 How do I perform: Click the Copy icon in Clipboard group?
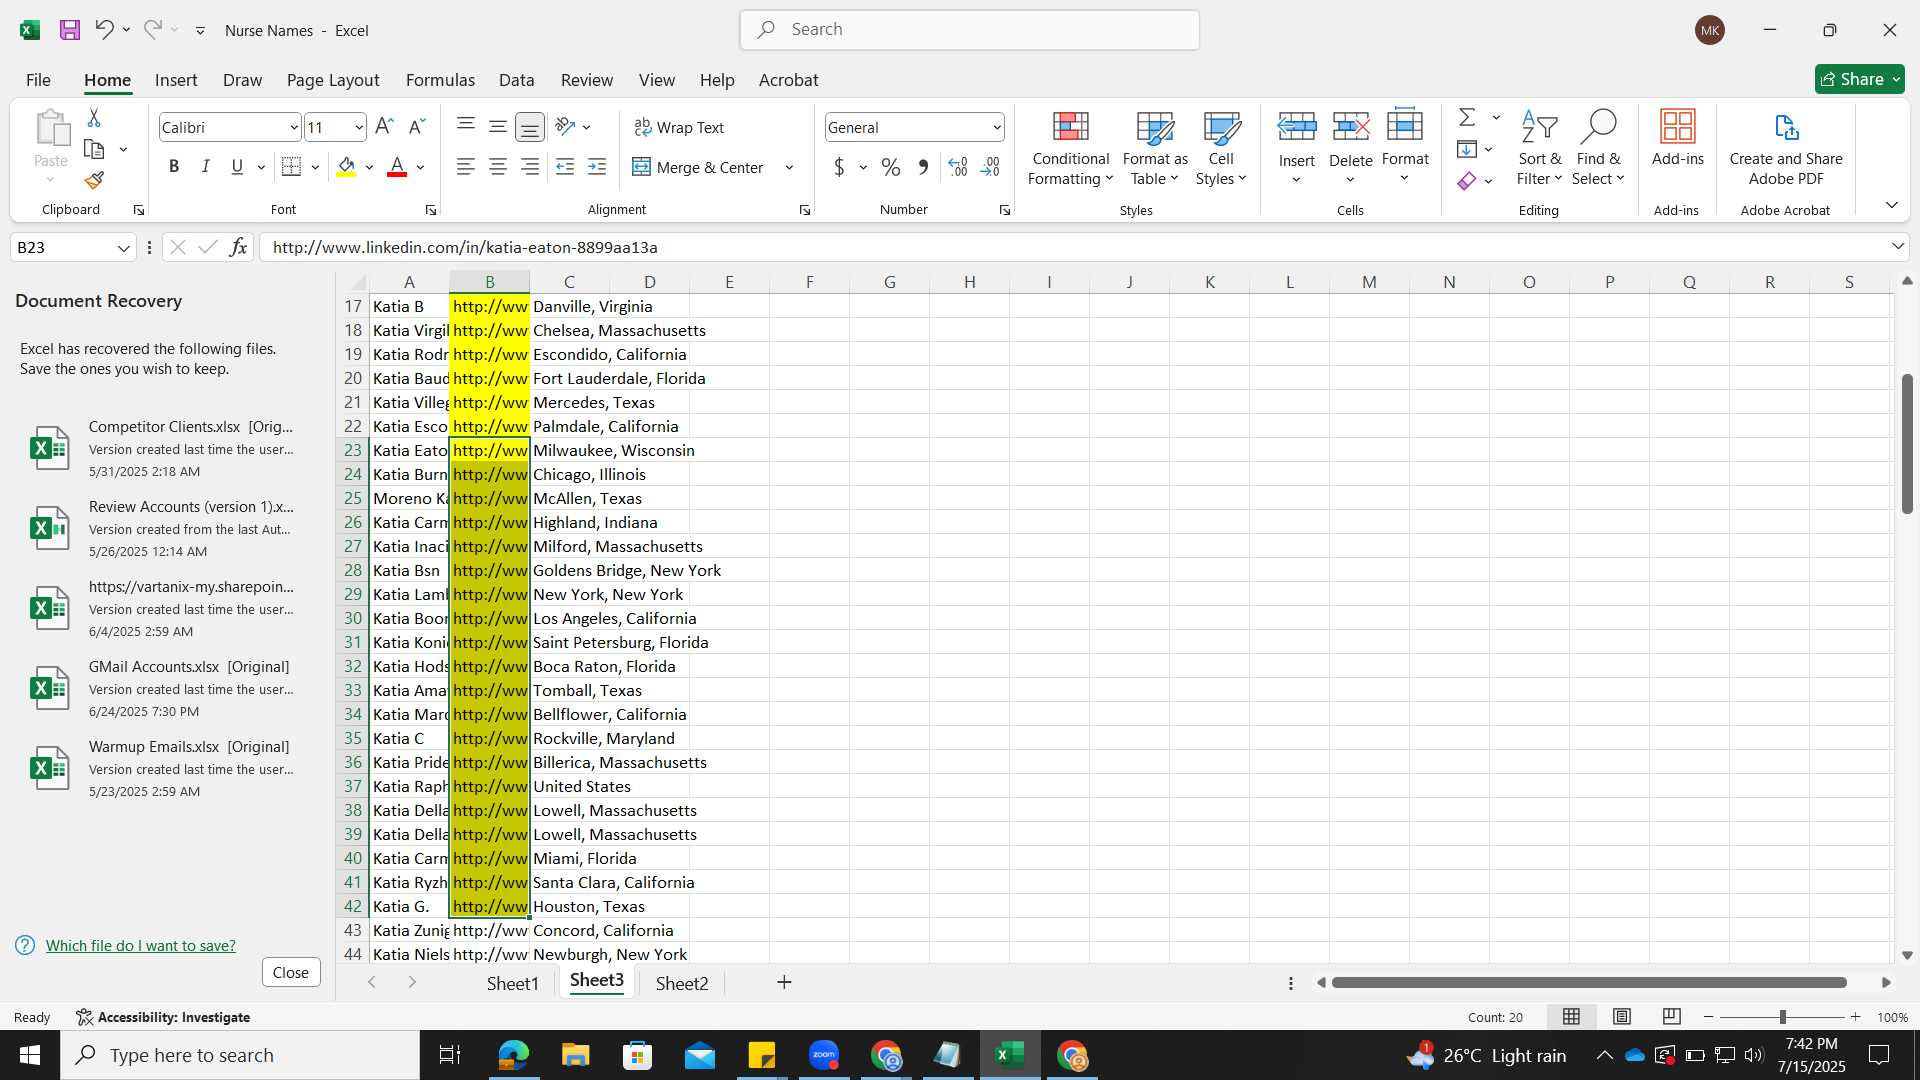(x=94, y=149)
